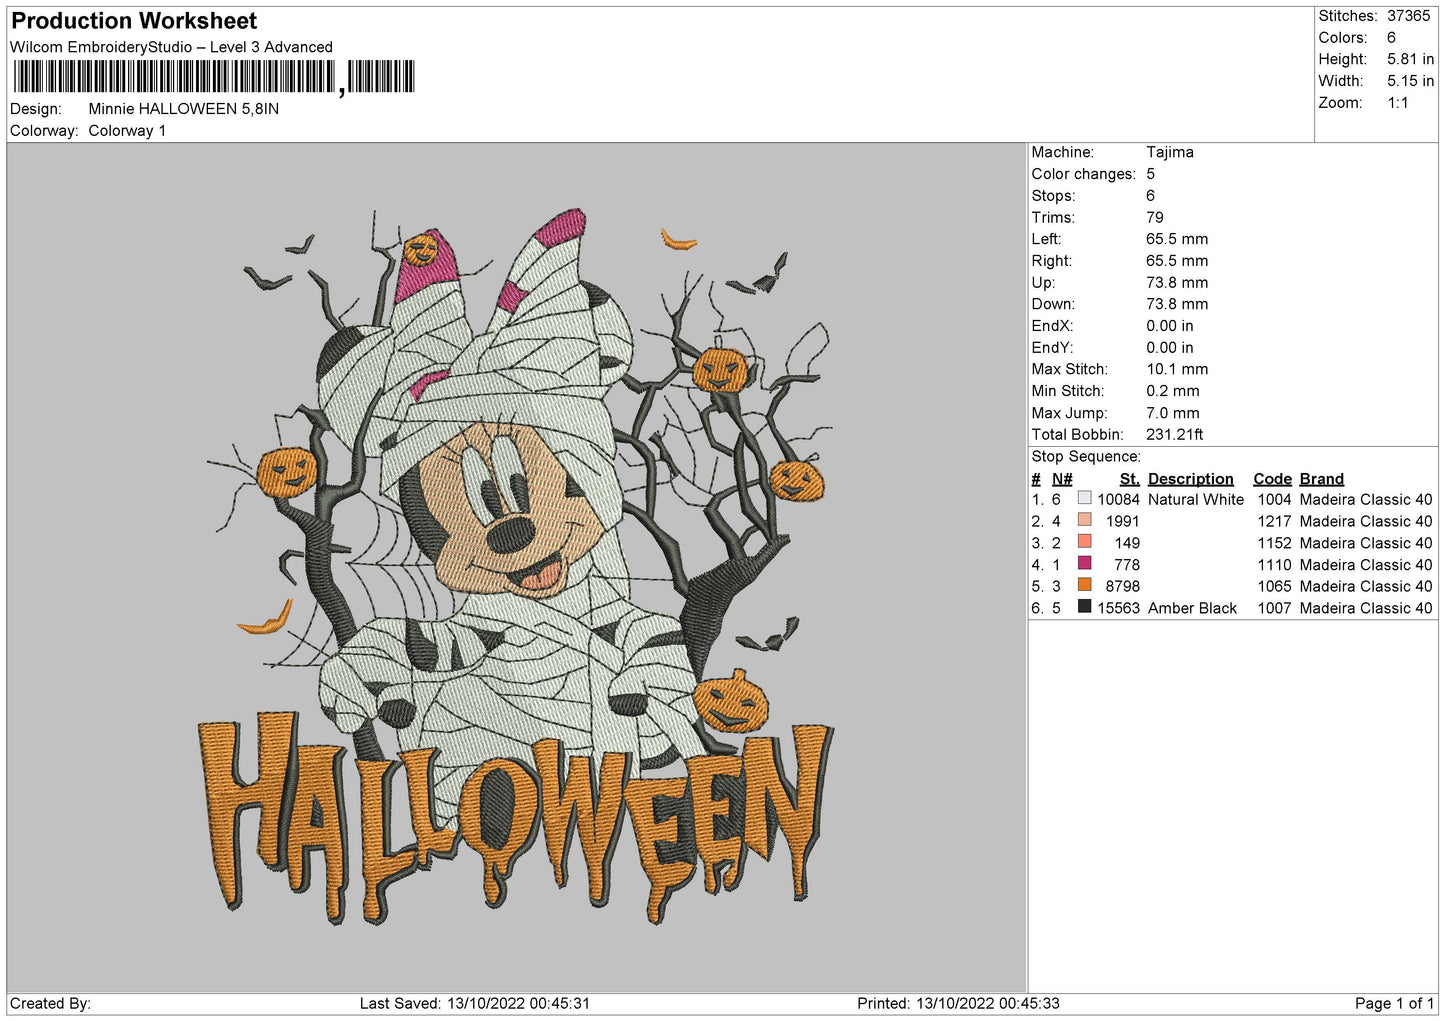Image resolution: width=1445 pixels, height=1021 pixels.
Task: Click stitch count 778 in stop row 4
Action: [x=1127, y=565]
